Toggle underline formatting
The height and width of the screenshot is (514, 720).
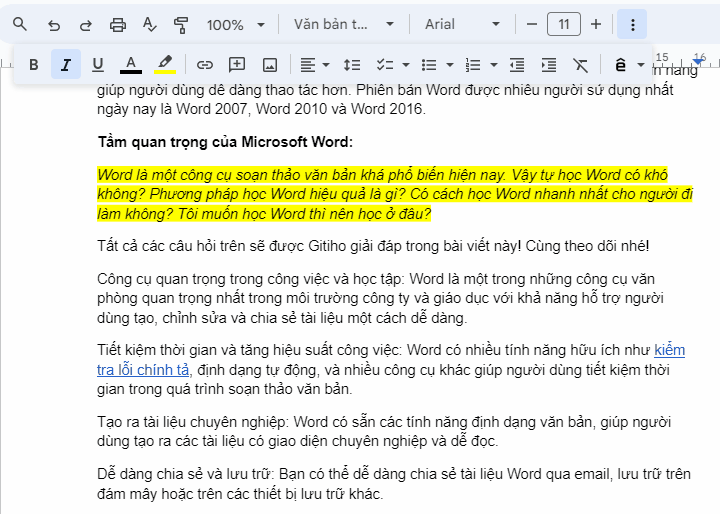98,65
